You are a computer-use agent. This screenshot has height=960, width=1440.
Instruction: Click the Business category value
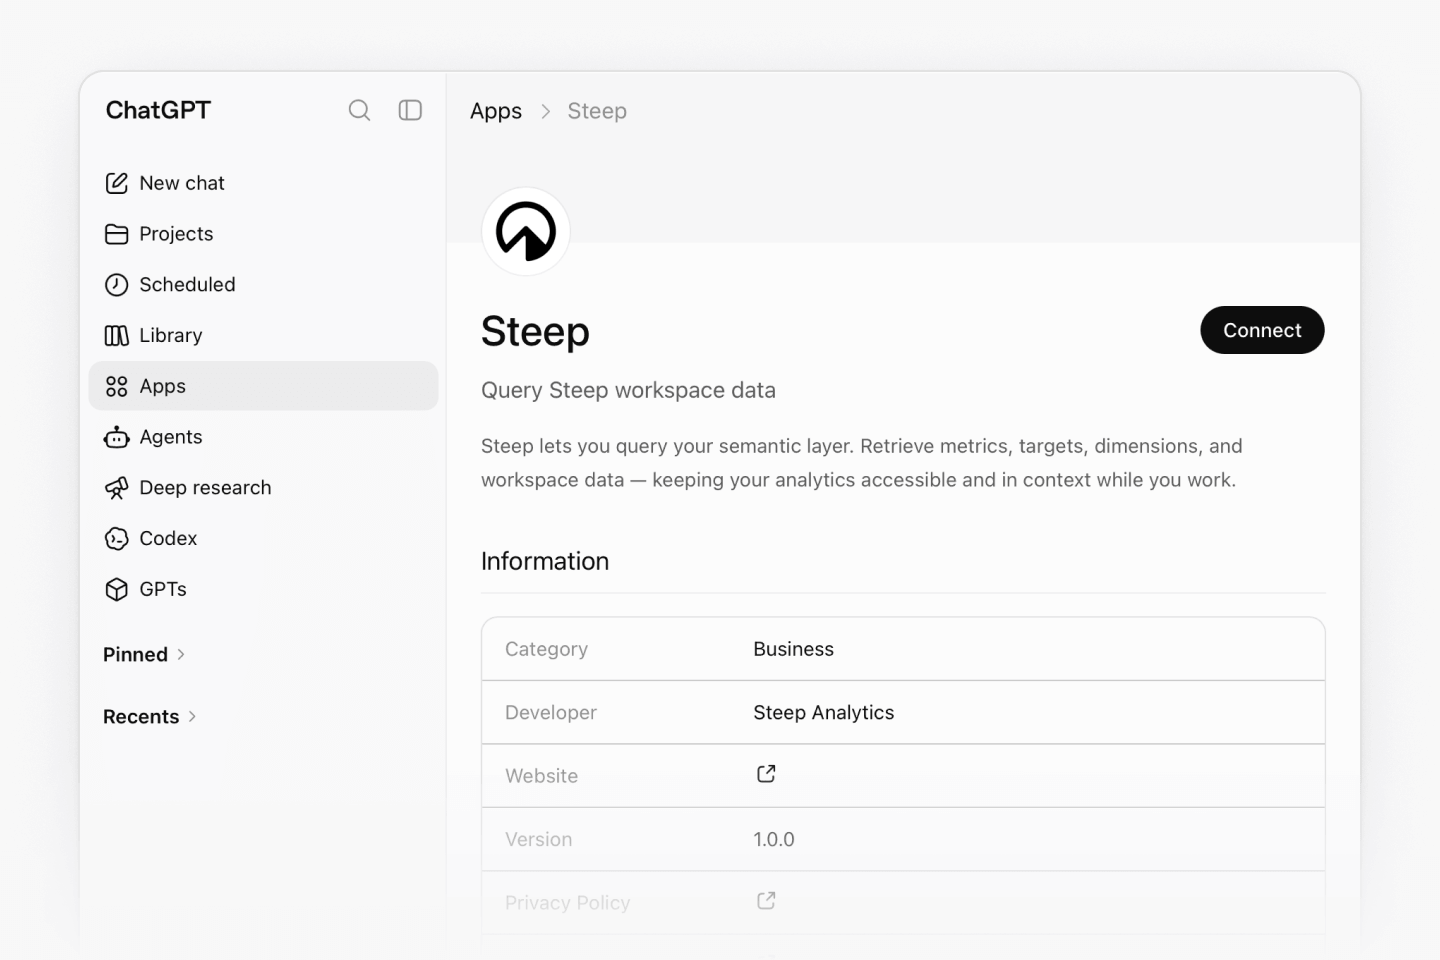click(x=794, y=649)
